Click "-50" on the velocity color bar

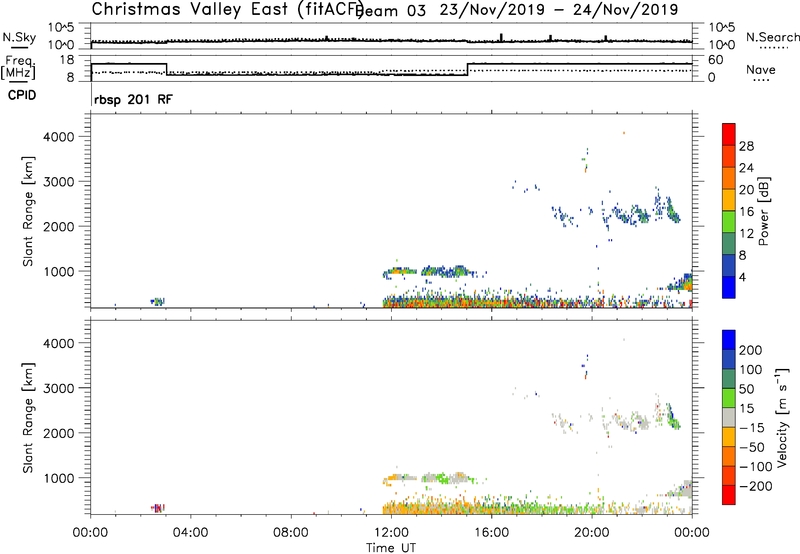(751, 447)
